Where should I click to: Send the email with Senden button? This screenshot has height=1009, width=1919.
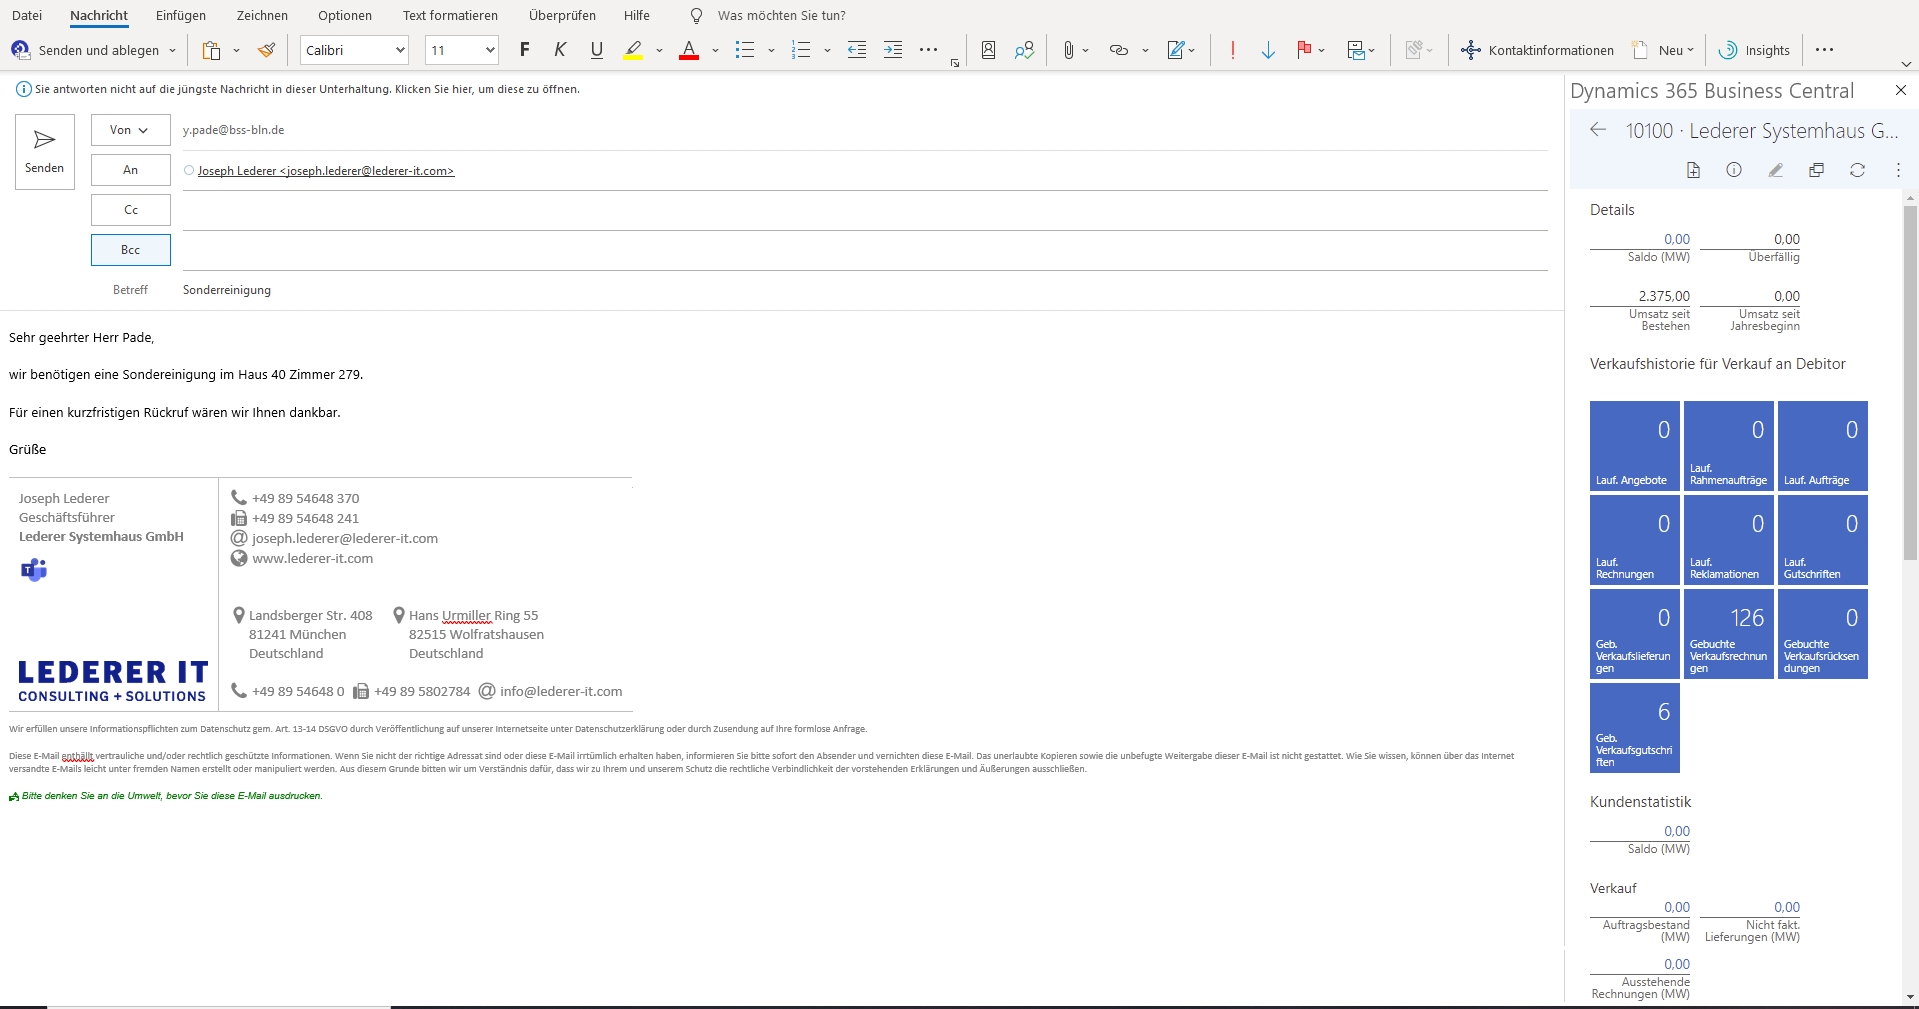click(45, 152)
